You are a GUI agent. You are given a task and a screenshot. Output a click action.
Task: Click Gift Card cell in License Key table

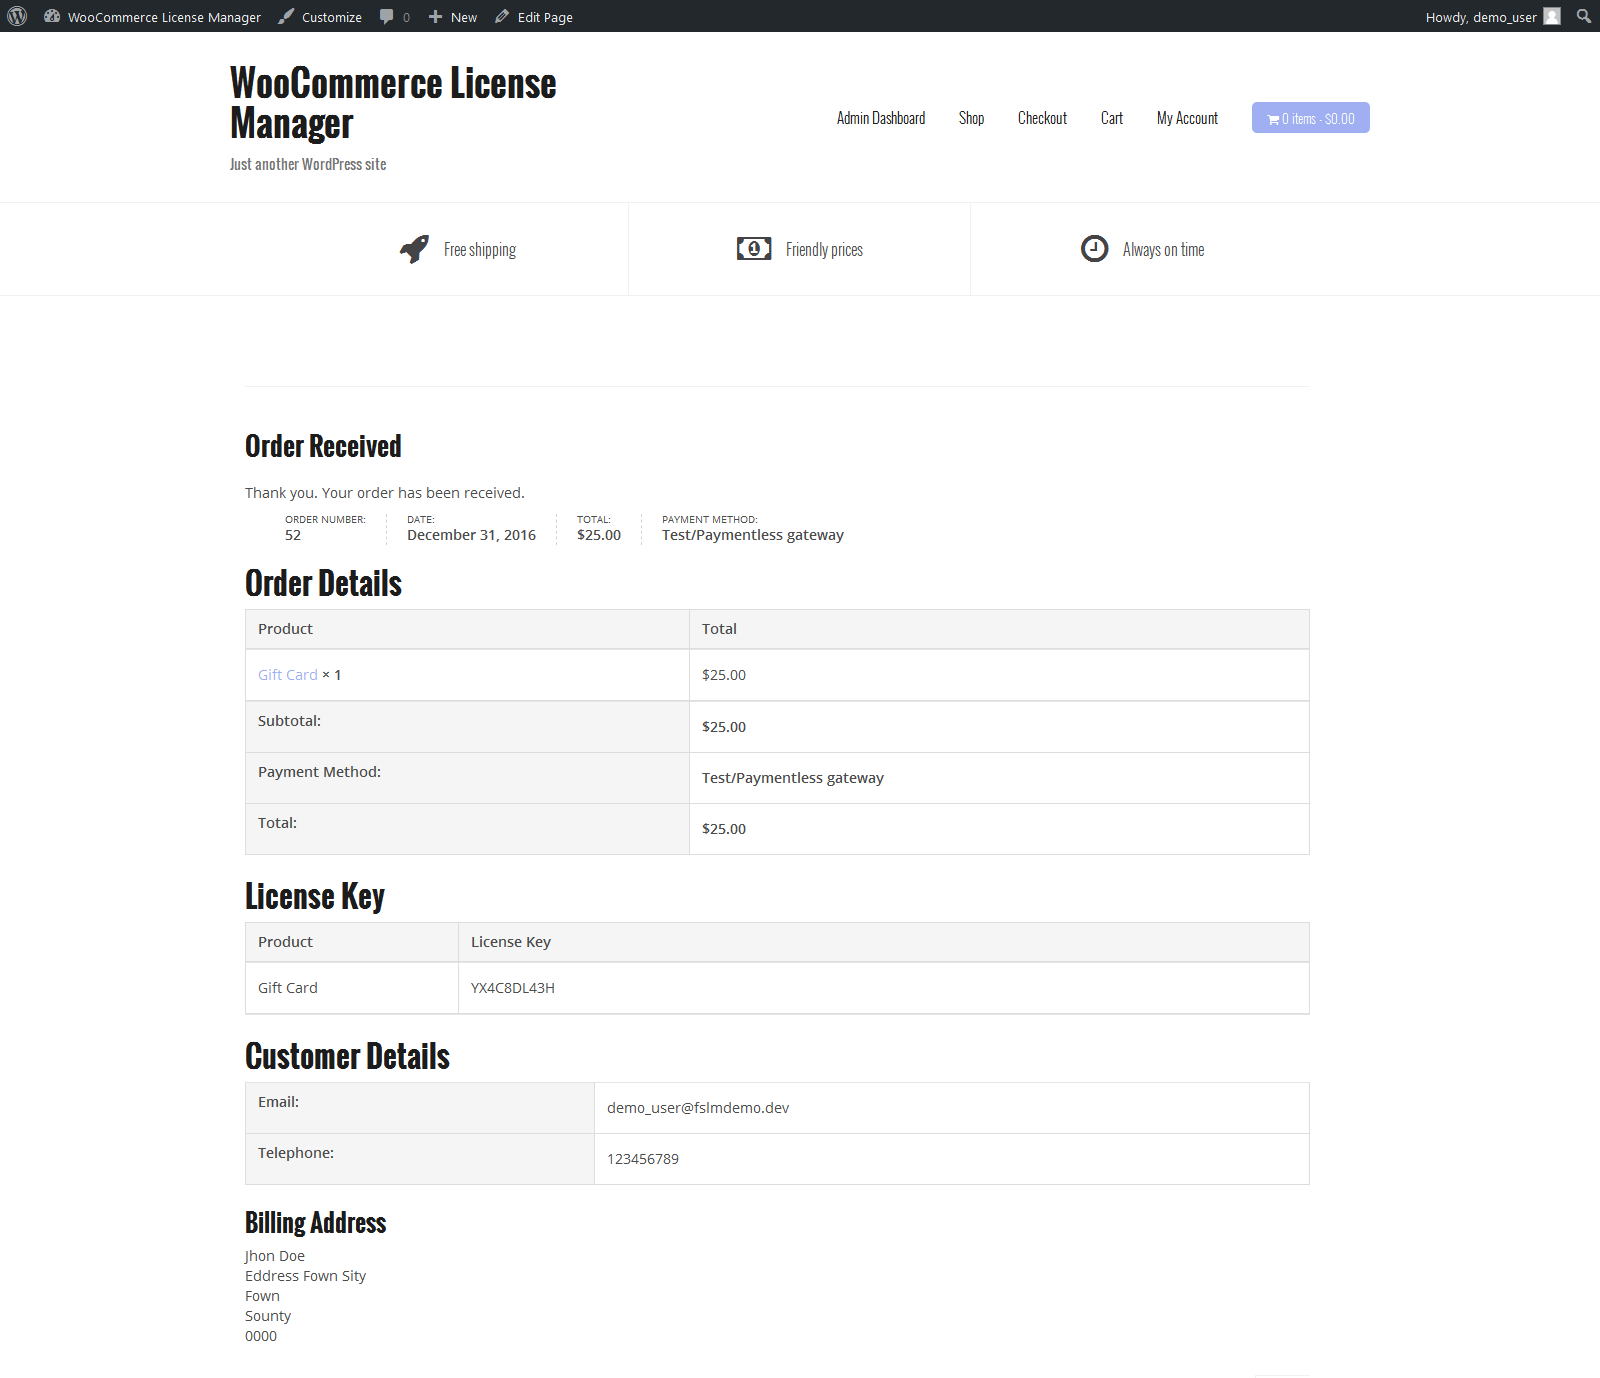[x=288, y=988]
